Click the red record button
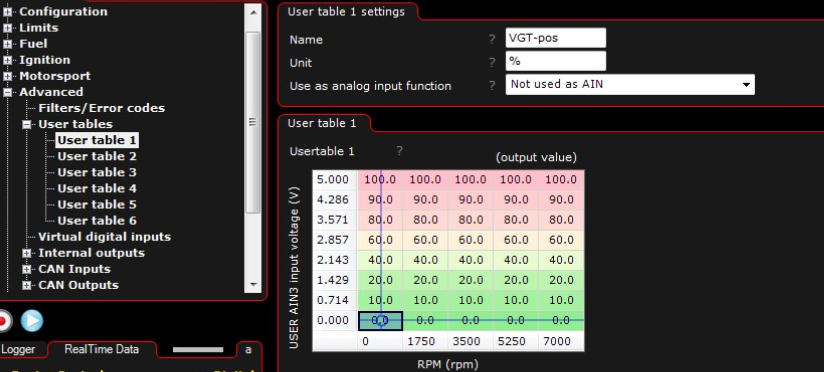Viewport: 824px width, 372px height. 4,321
